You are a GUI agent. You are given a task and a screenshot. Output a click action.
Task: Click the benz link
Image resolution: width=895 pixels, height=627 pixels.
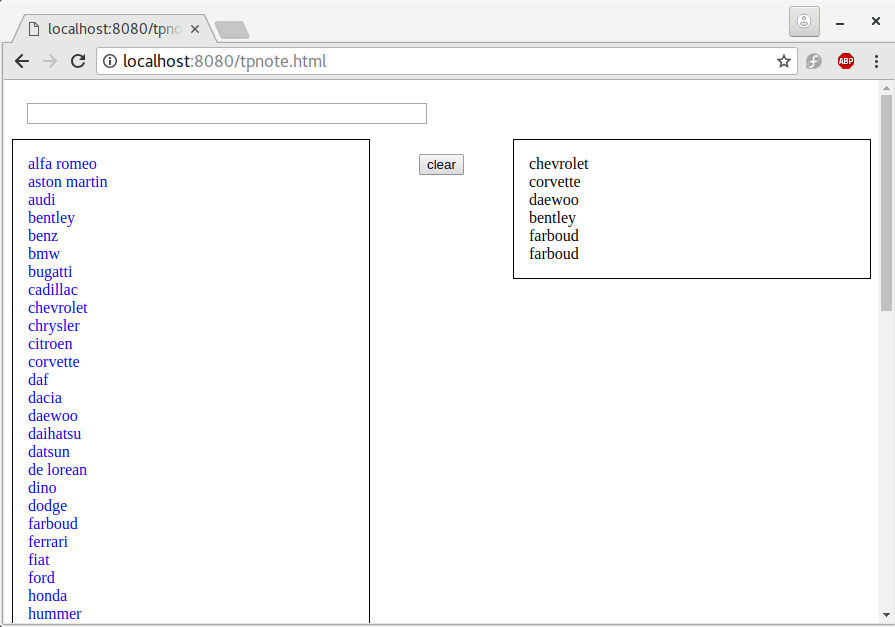click(x=43, y=236)
